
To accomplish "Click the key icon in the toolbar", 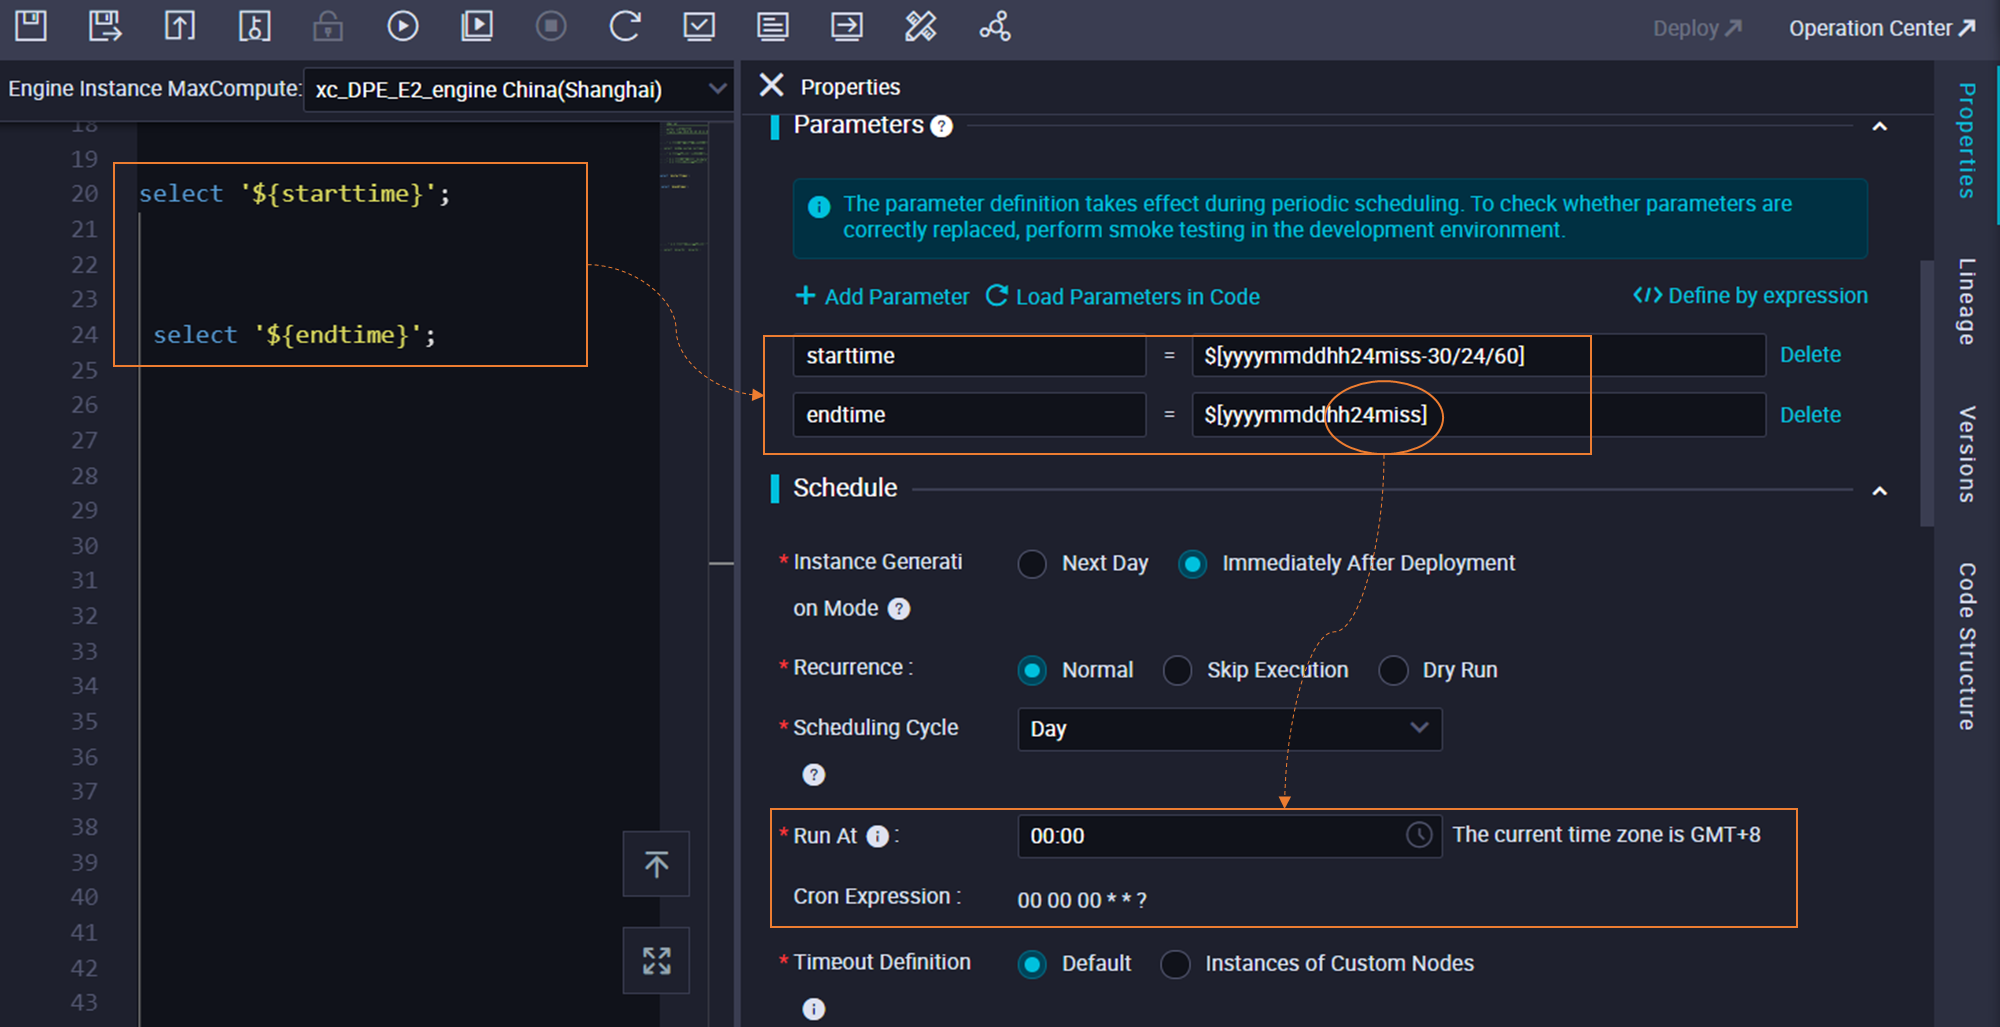I will pyautogui.click(x=254, y=26).
